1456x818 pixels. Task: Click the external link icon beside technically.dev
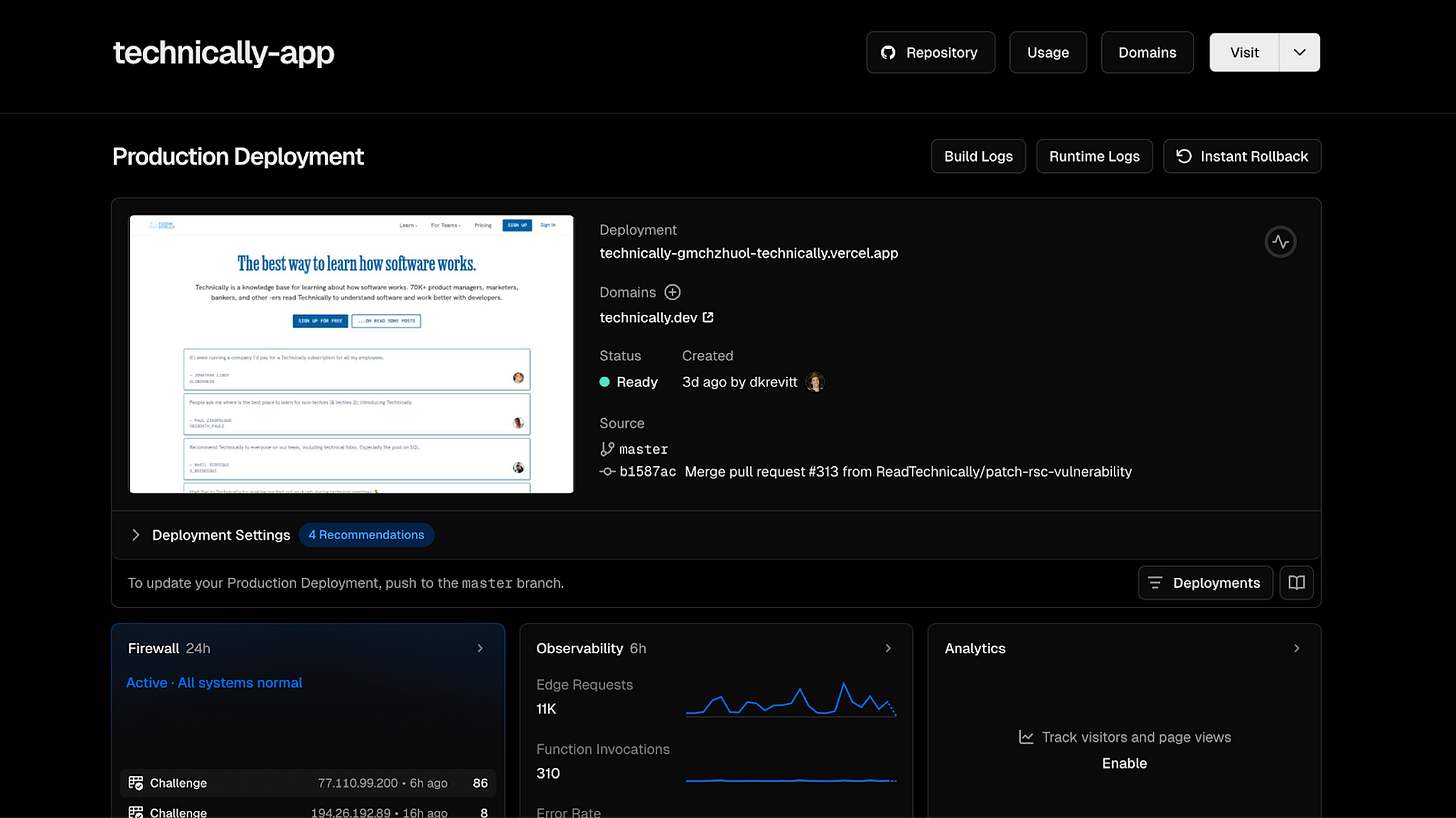click(x=708, y=318)
